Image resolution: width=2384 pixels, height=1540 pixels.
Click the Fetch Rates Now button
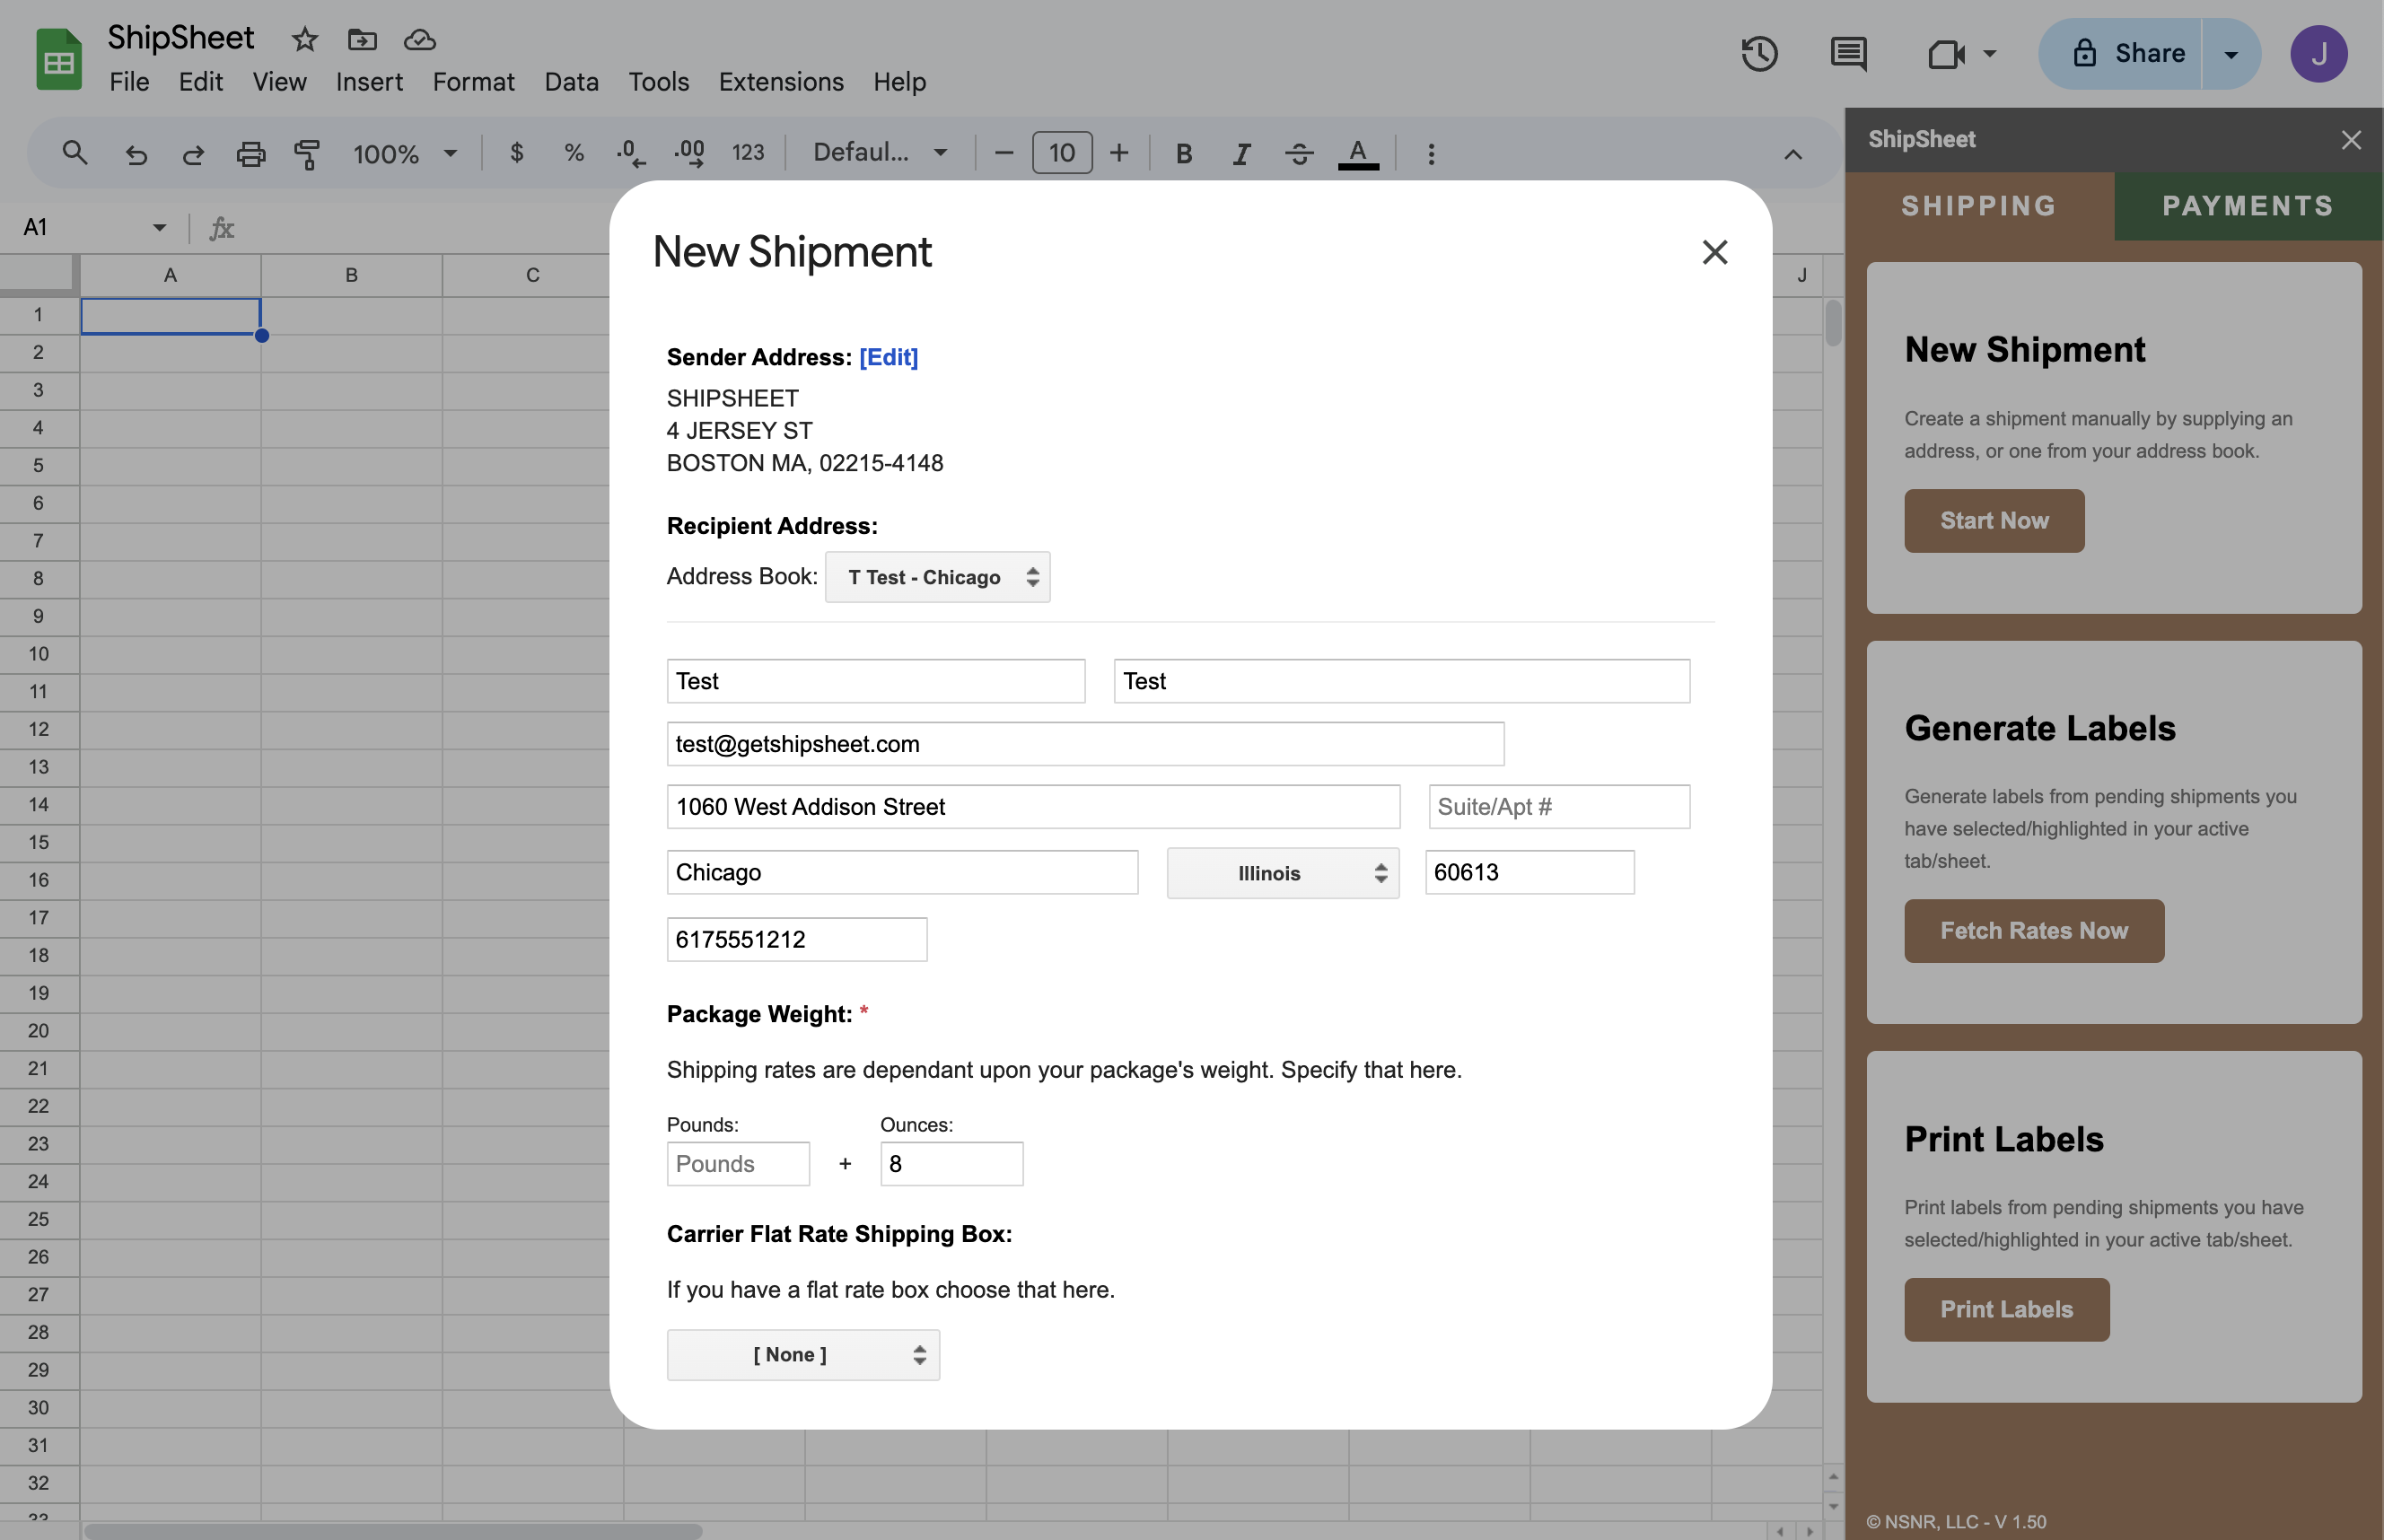coord(2033,931)
